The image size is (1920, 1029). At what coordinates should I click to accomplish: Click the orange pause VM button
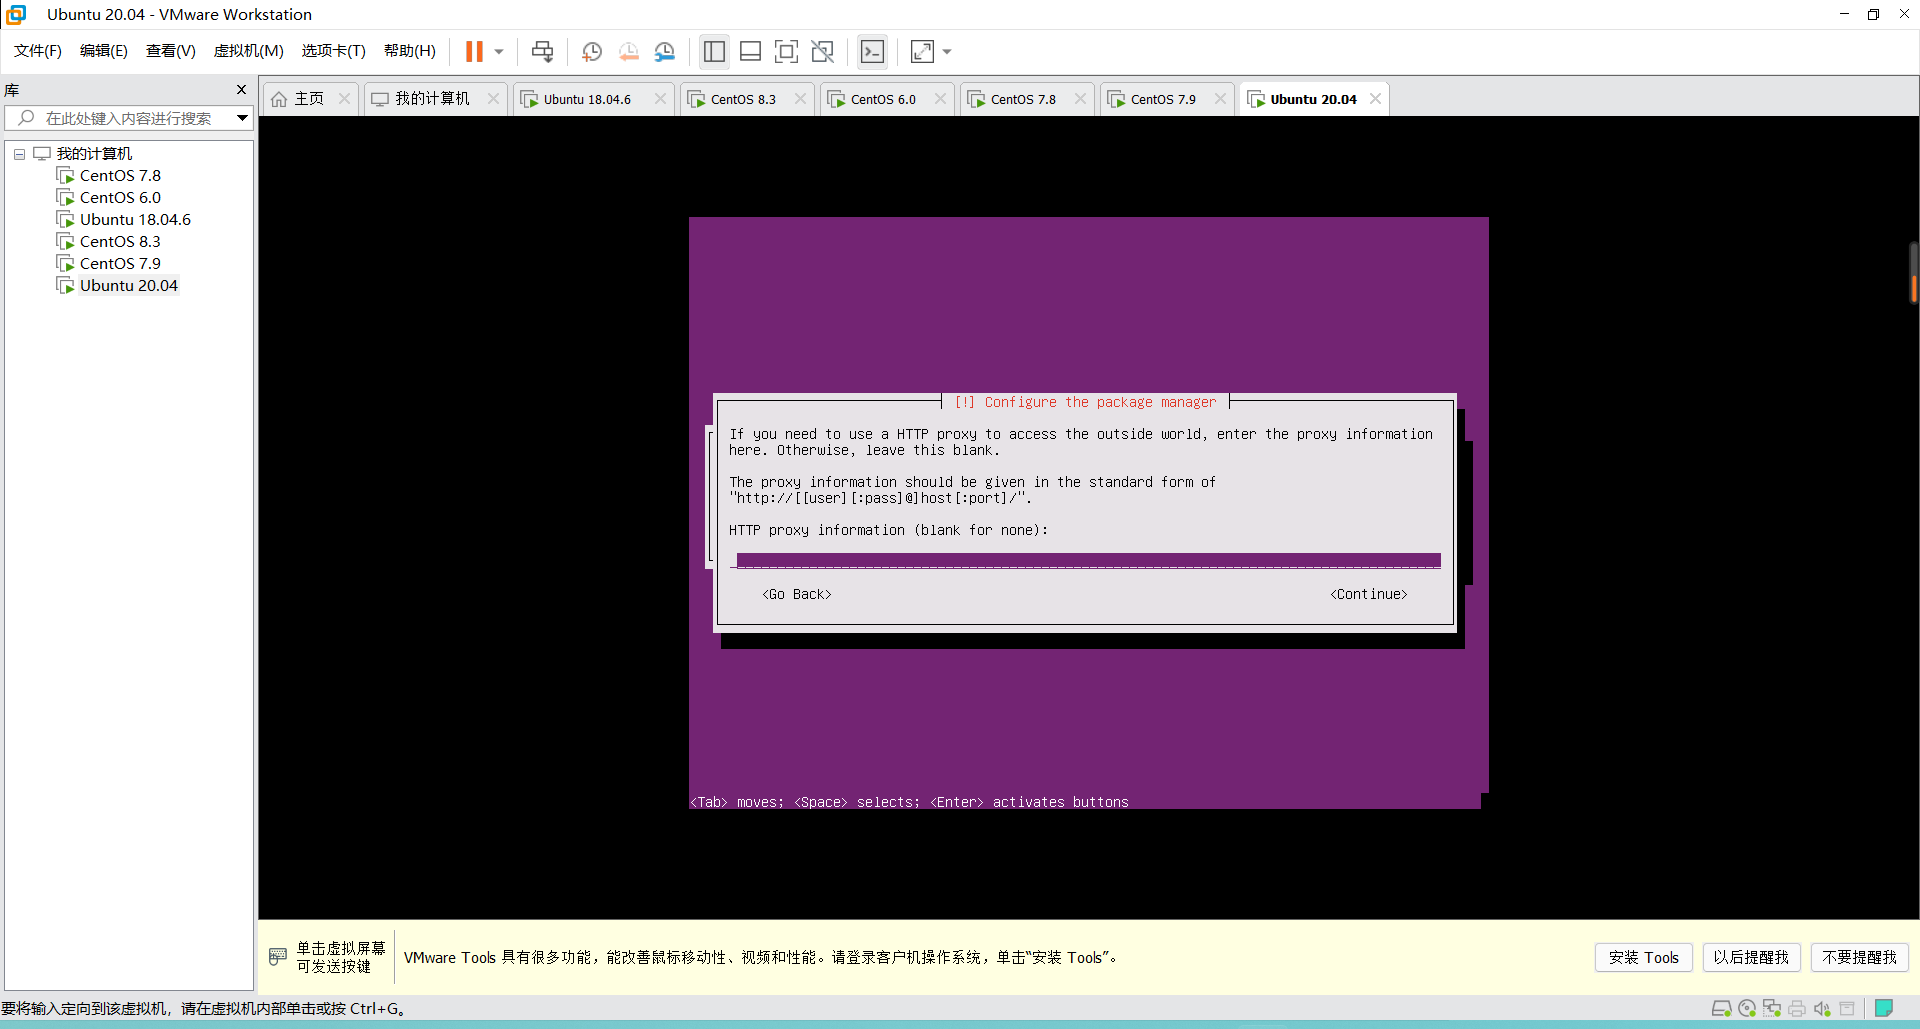point(474,51)
